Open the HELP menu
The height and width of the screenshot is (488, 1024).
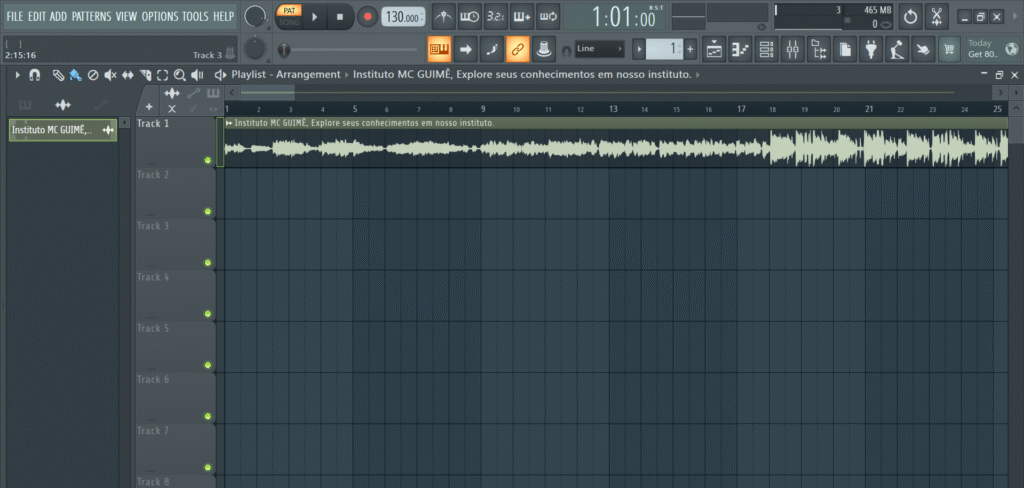click(x=223, y=16)
